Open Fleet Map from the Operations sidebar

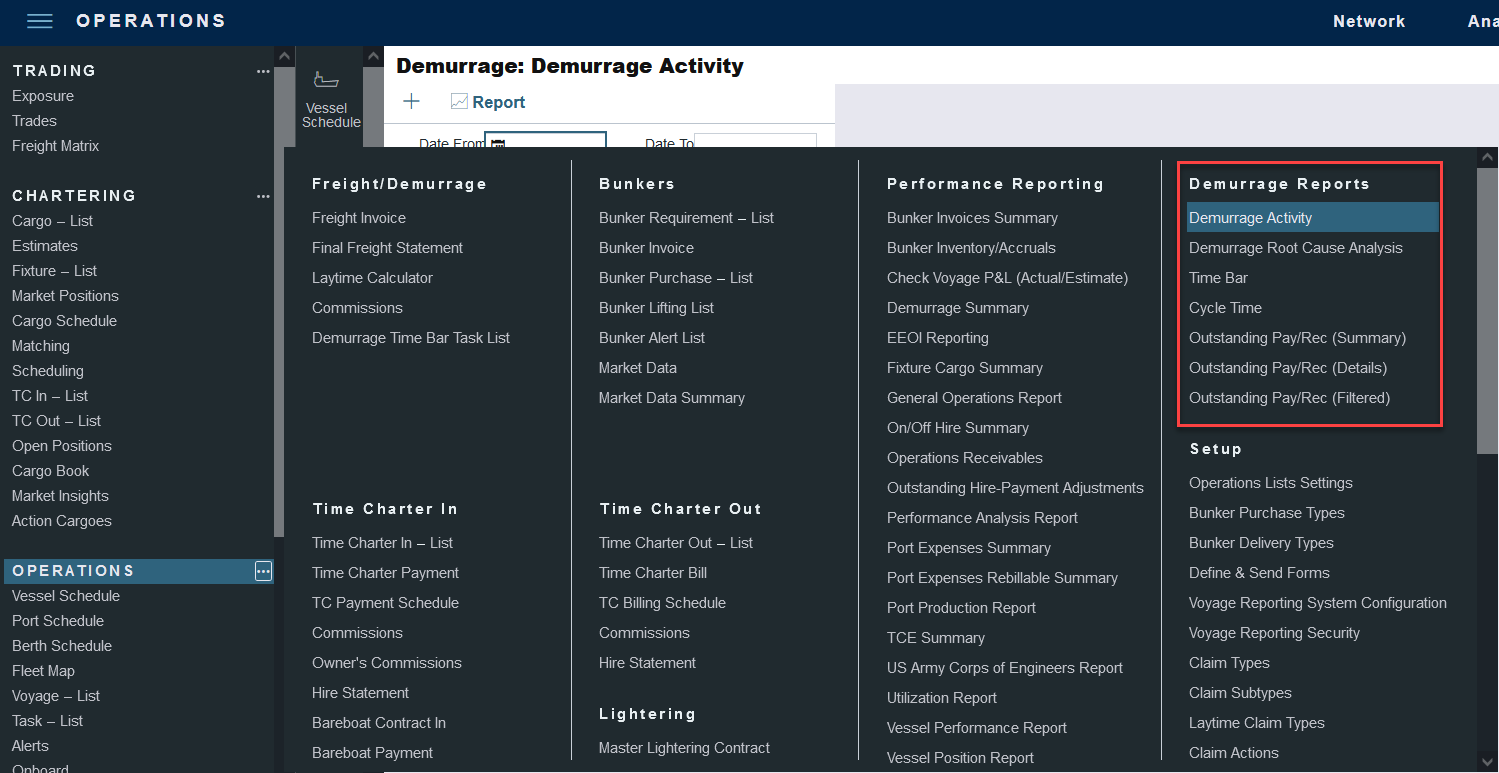tap(43, 671)
